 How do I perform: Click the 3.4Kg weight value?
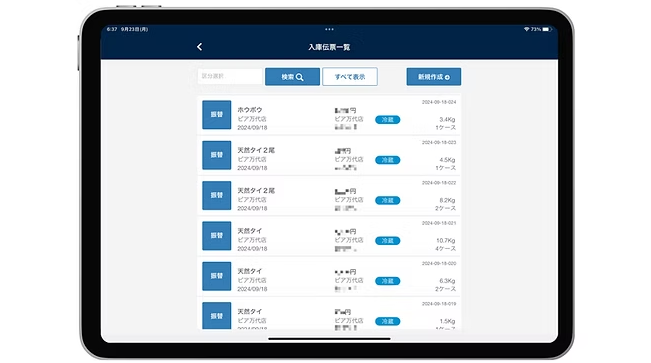pos(447,120)
